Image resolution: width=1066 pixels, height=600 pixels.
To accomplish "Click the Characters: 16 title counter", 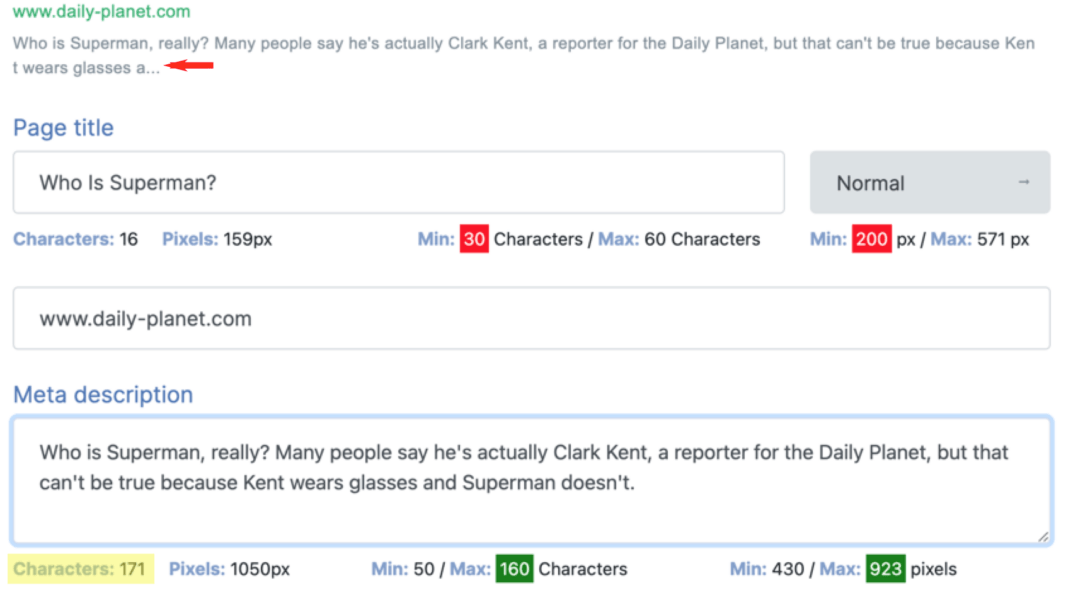I will 75,239.
